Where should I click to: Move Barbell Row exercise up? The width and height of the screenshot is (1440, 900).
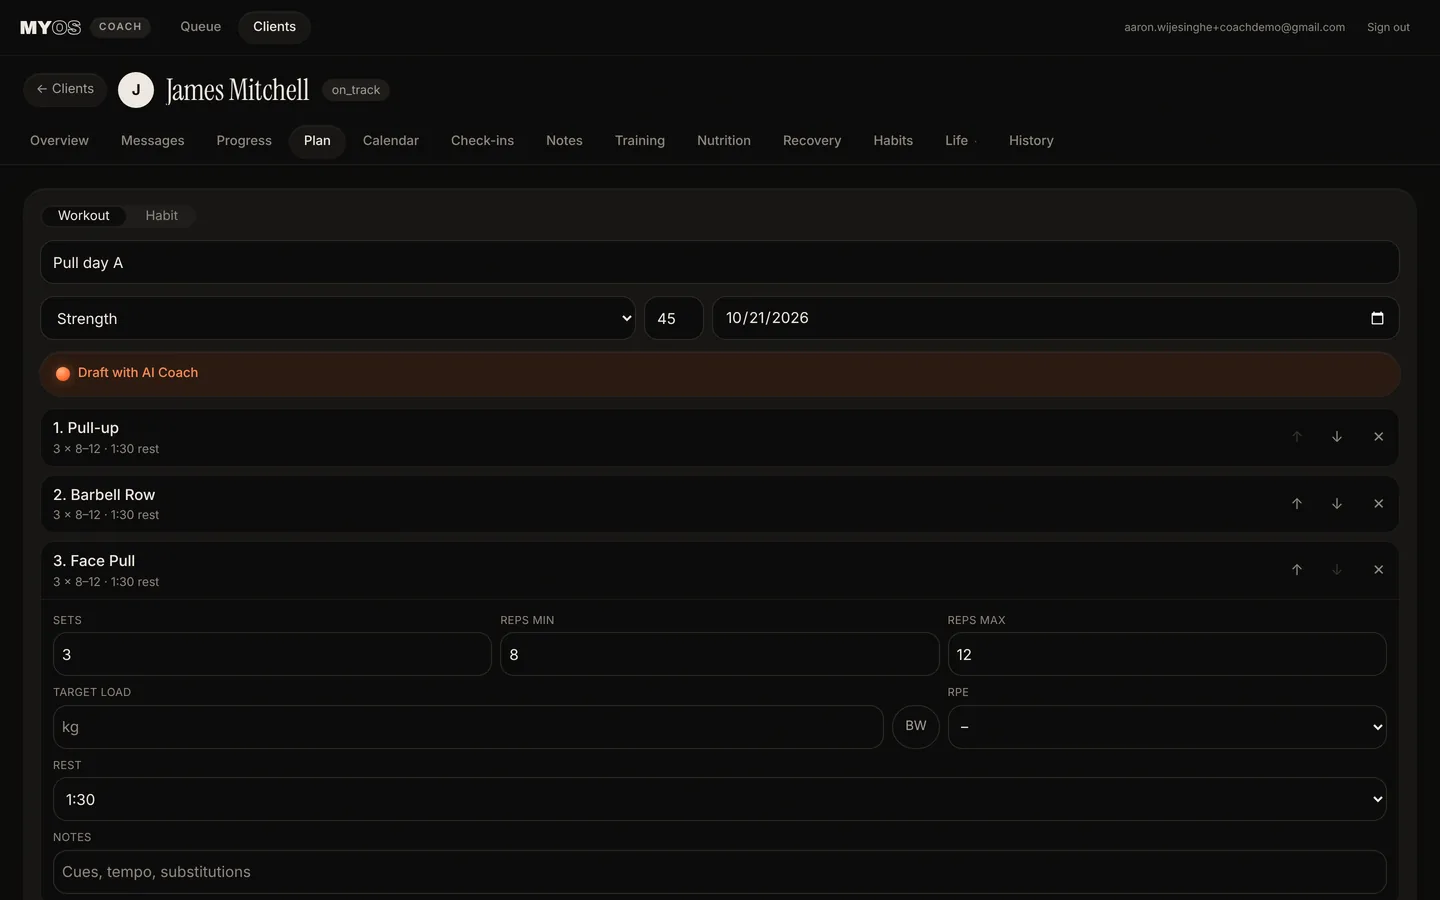pos(1297,504)
